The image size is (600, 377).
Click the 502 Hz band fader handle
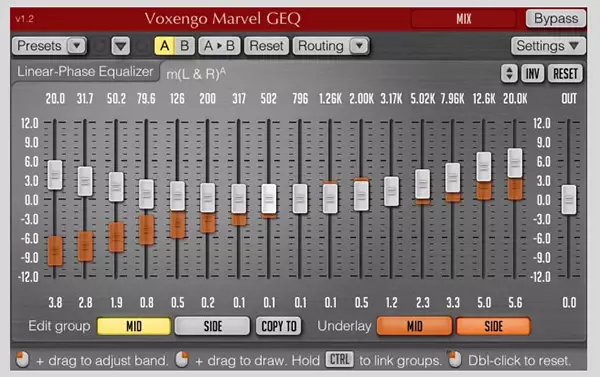(x=269, y=199)
